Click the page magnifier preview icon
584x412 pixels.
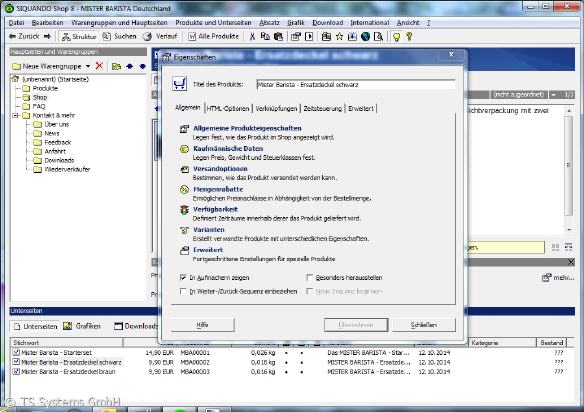click(378, 37)
